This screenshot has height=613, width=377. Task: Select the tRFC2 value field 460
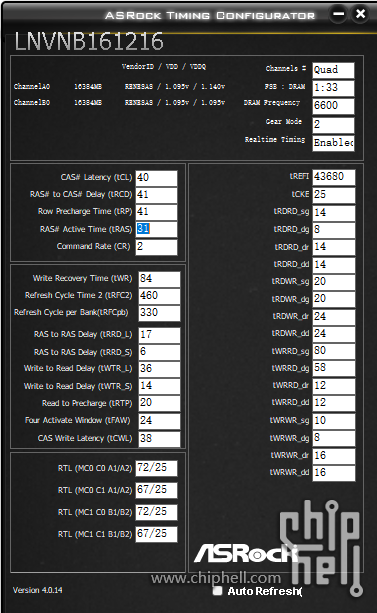(160, 296)
